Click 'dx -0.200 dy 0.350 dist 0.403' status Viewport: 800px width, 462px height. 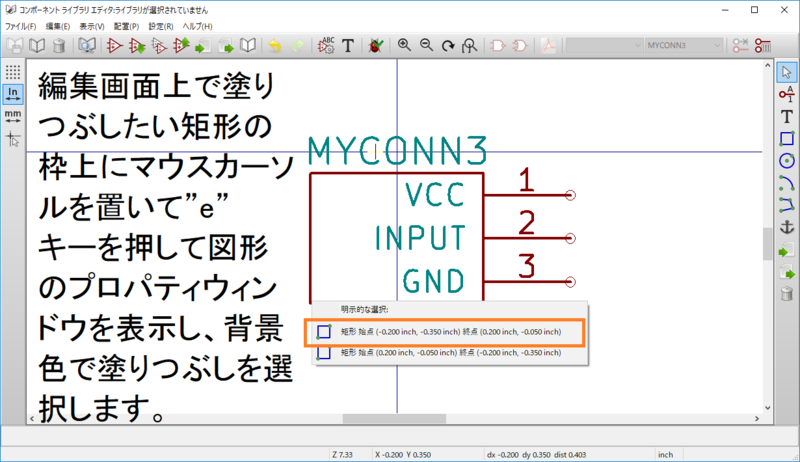click(x=536, y=454)
